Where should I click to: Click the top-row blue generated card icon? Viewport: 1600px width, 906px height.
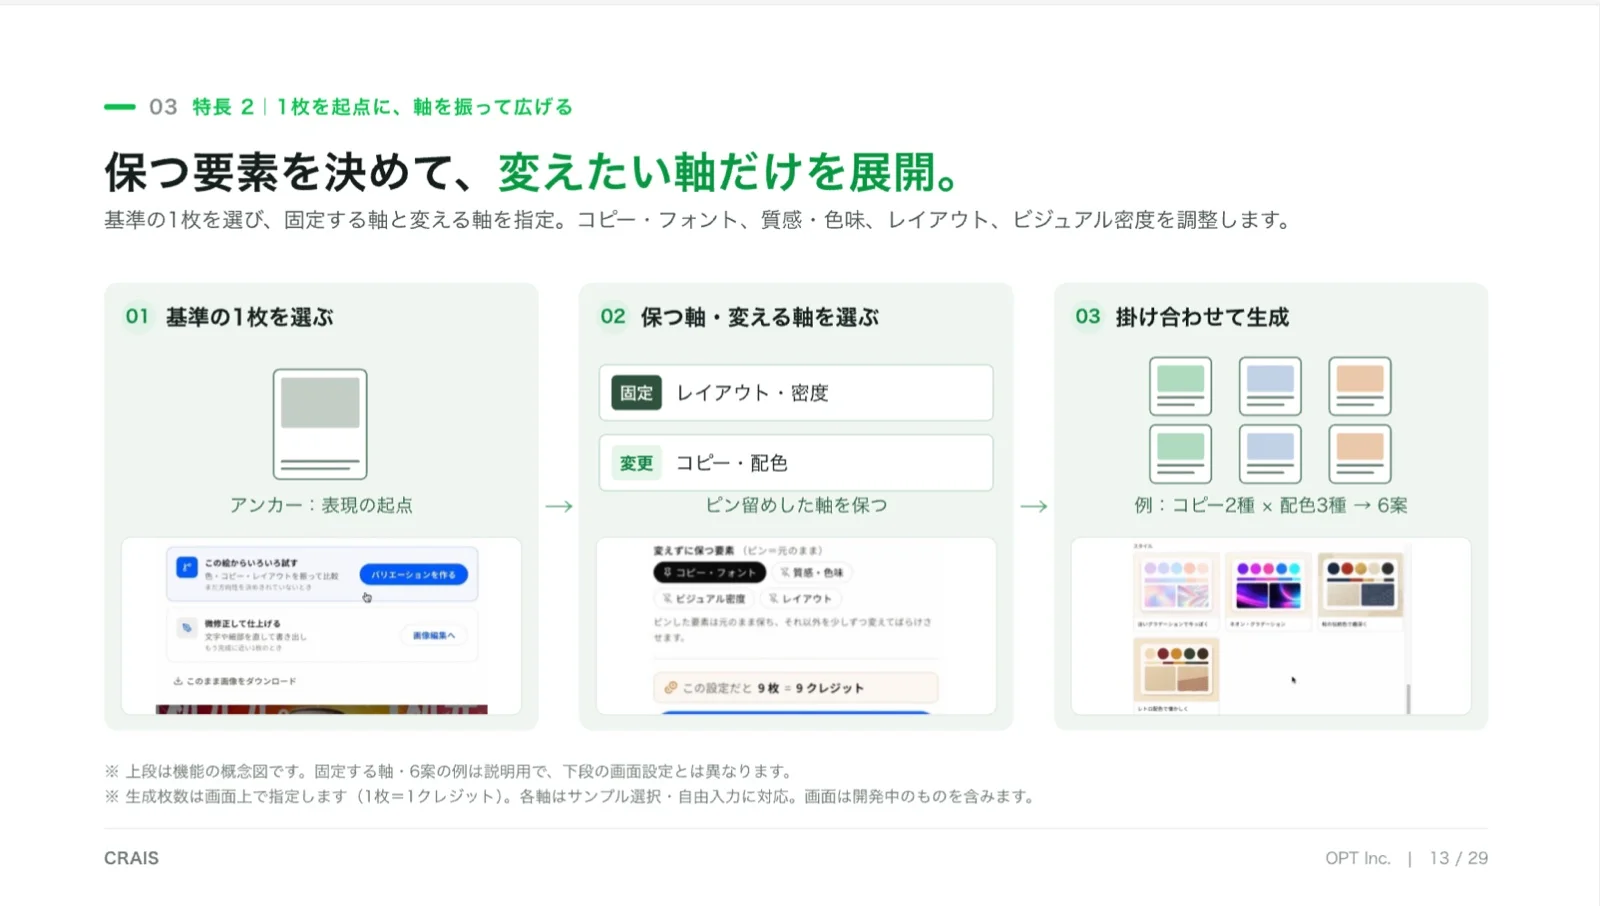point(1270,386)
